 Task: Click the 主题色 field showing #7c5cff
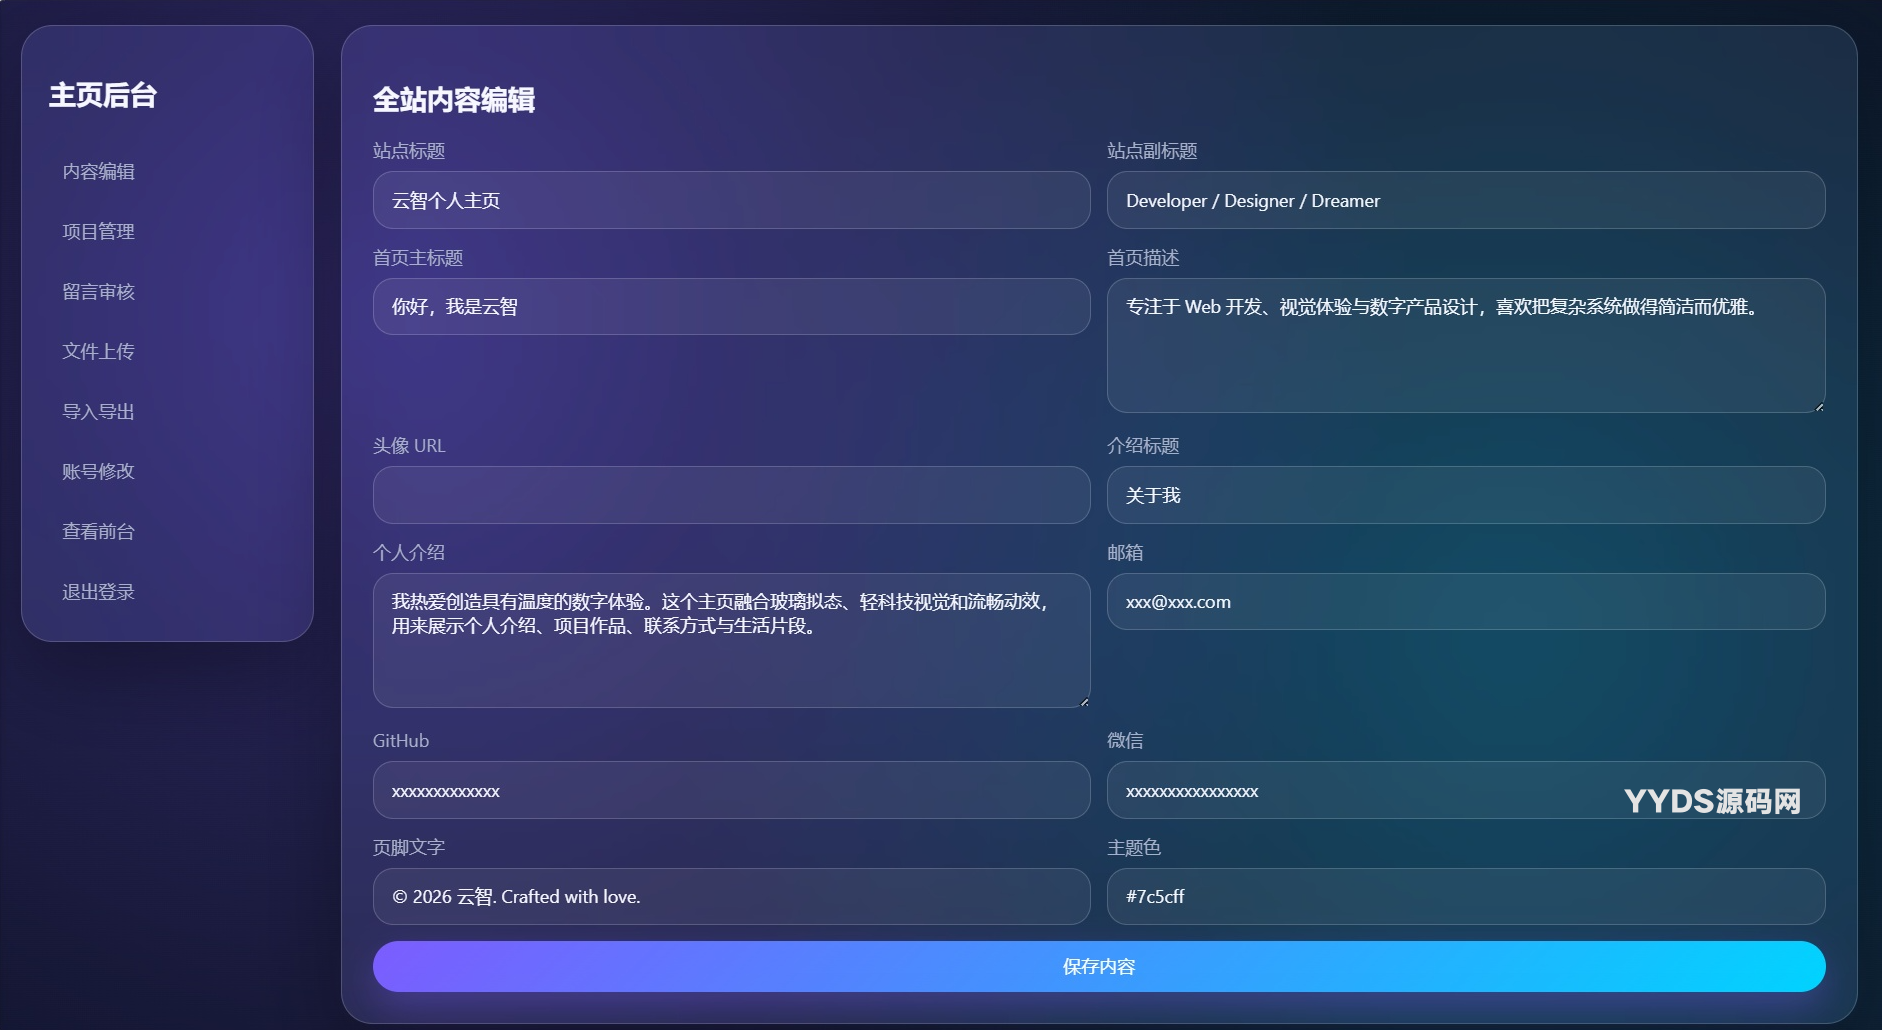coord(1466,896)
